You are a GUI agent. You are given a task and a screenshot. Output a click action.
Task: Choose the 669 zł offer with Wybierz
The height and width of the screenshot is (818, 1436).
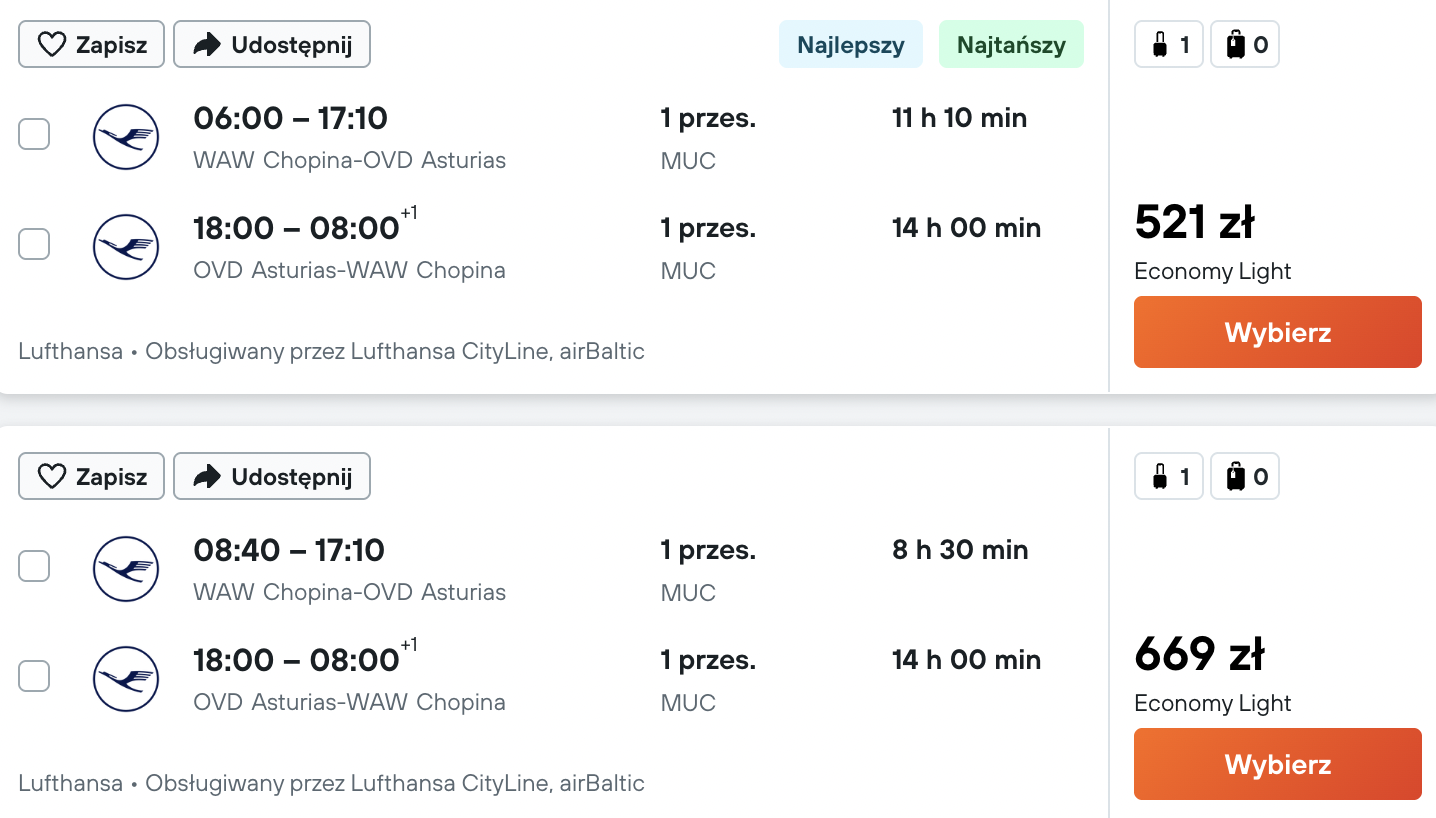coord(1278,764)
